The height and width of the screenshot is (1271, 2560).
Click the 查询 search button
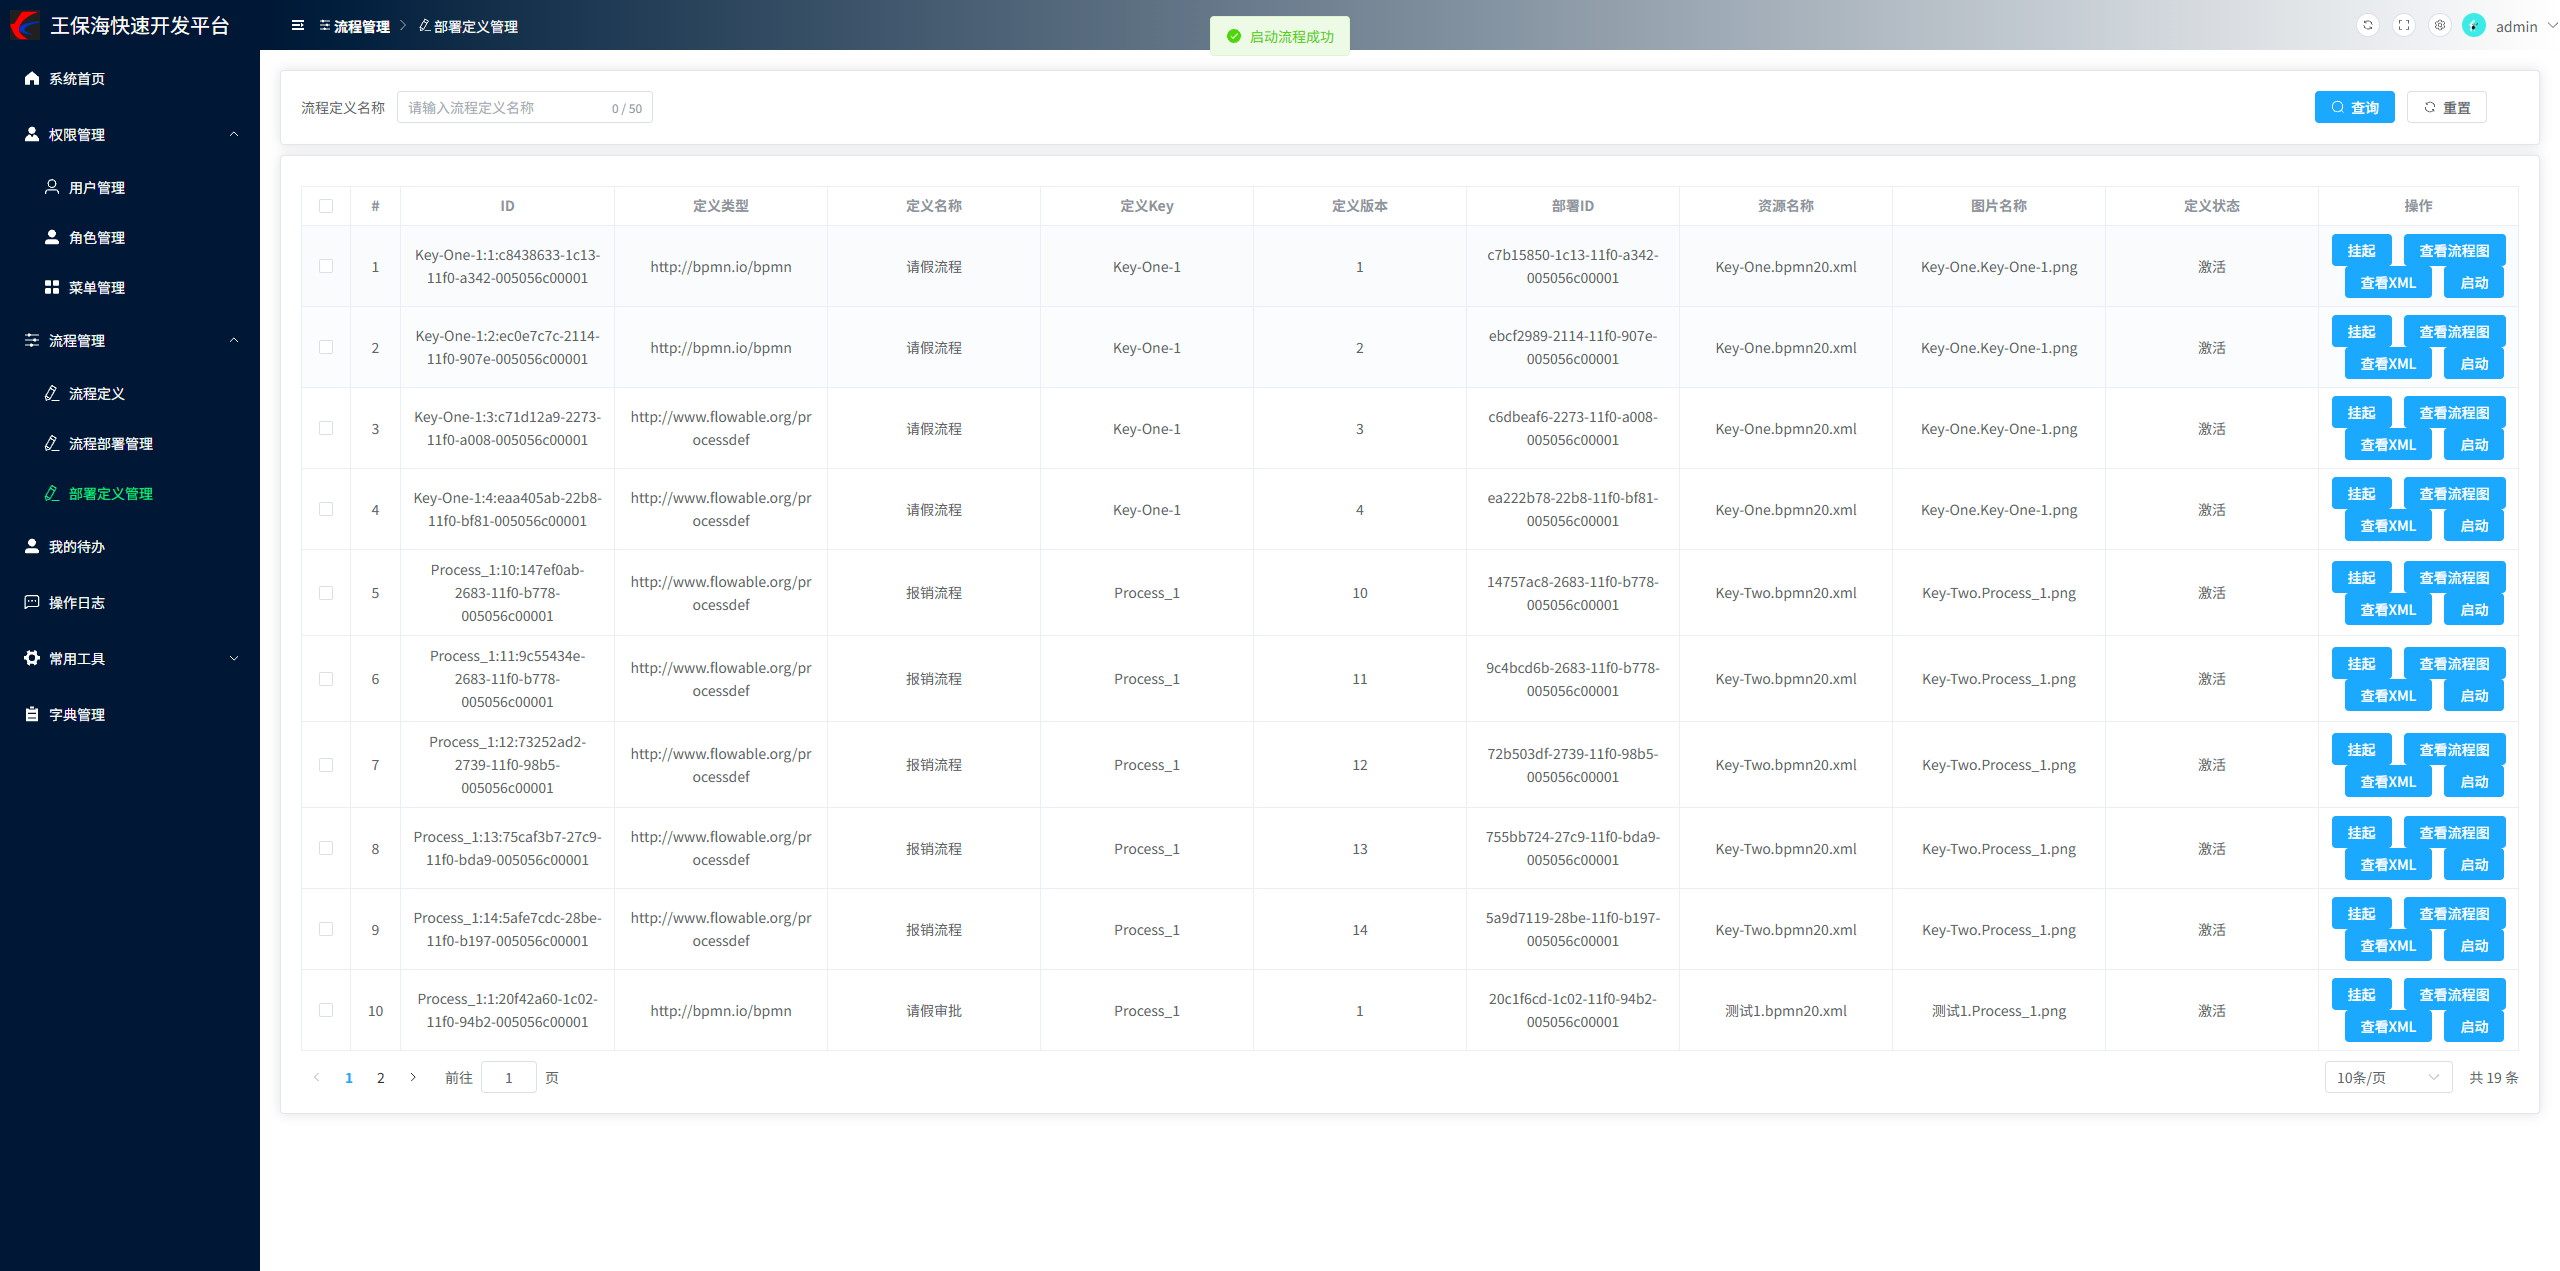2354,107
